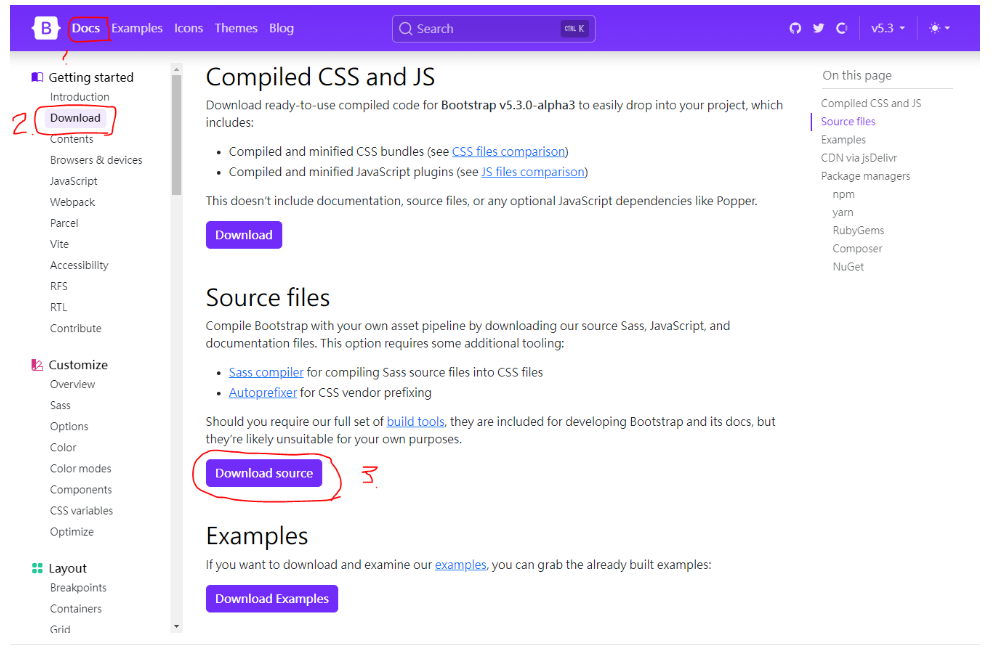Jump to NuGet section
The image size is (997, 650).
pyautogui.click(x=848, y=266)
